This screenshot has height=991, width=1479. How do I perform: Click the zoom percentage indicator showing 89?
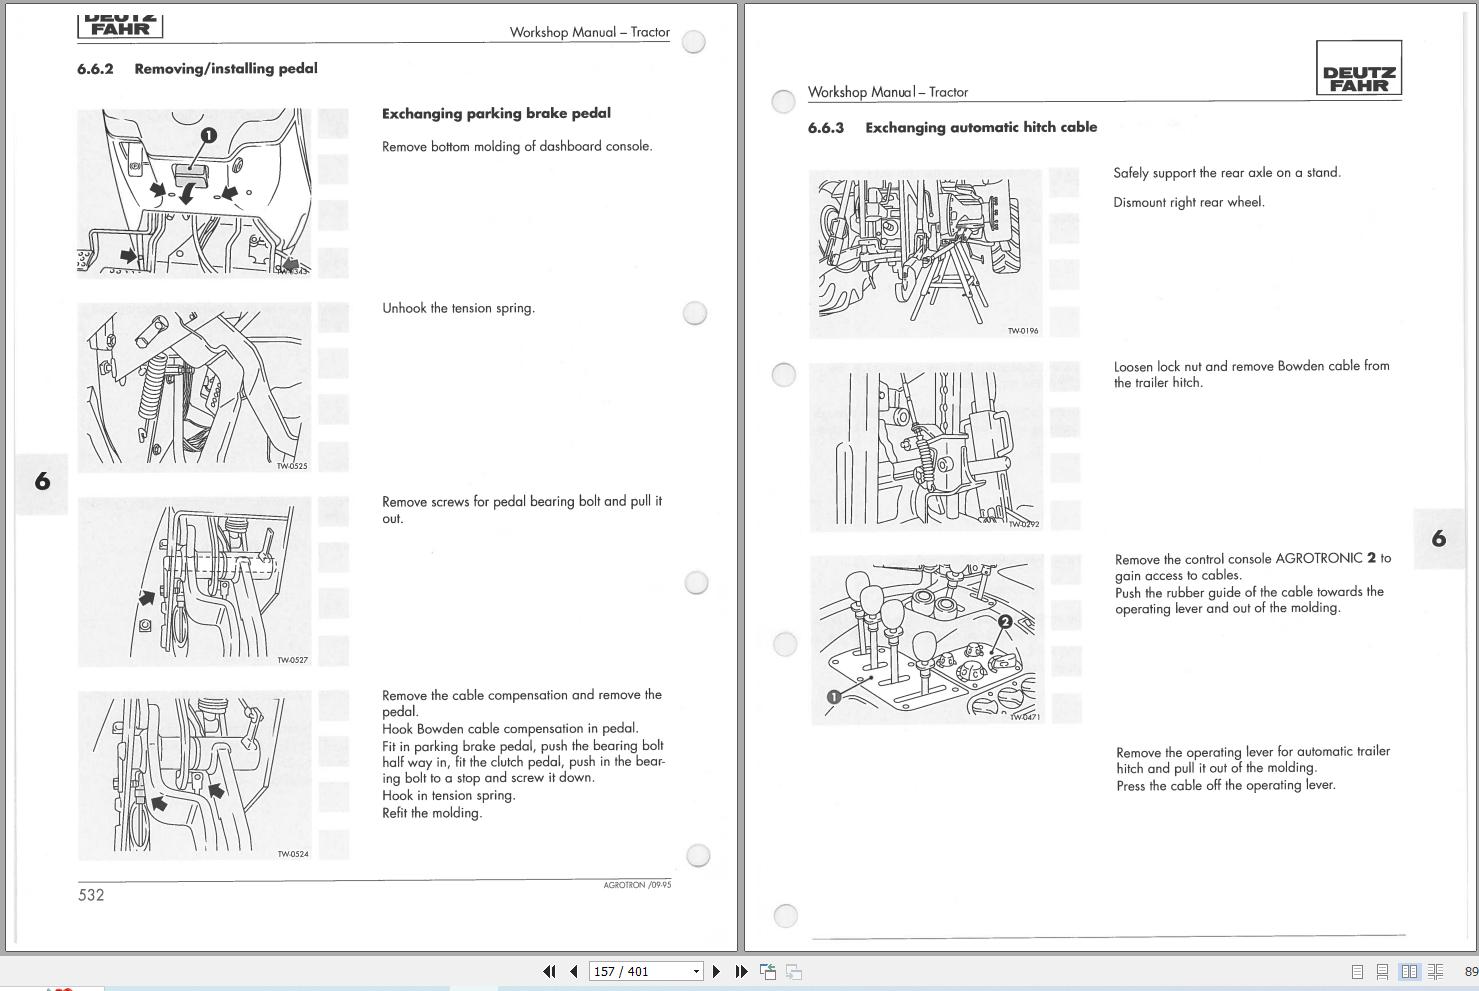coord(1470,971)
